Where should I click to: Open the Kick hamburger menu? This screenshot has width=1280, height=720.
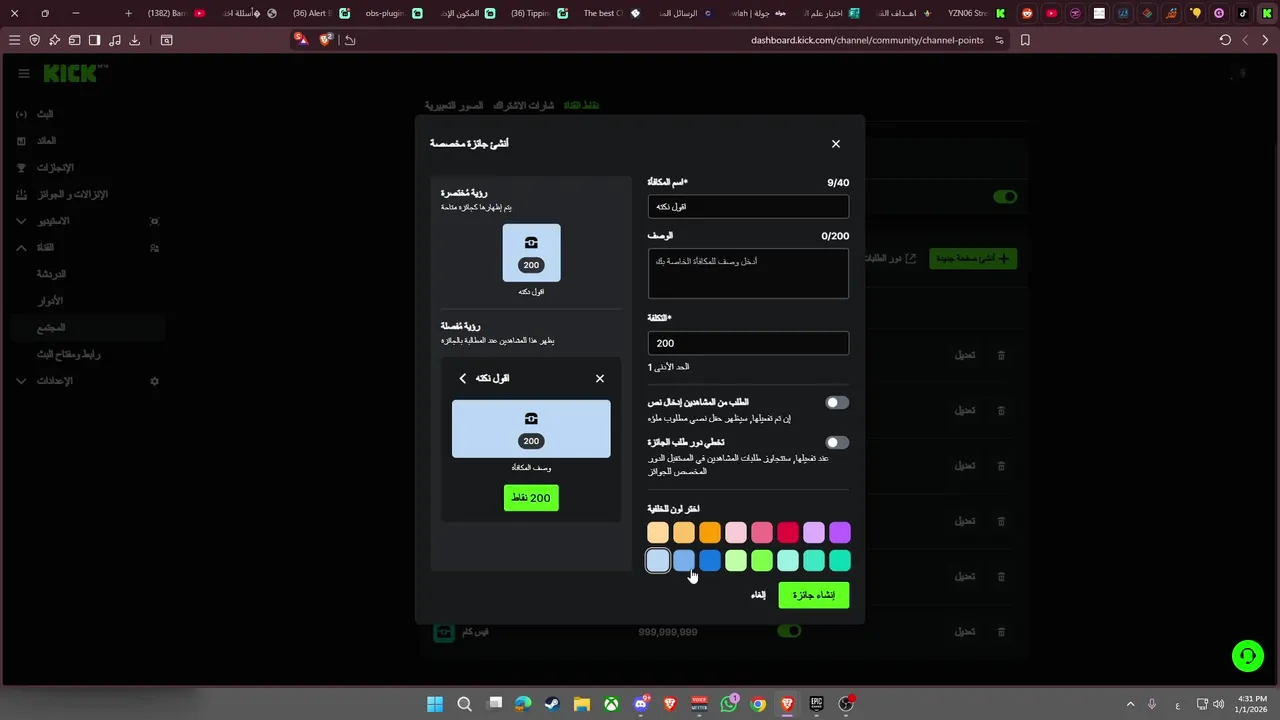click(x=24, y=73)
